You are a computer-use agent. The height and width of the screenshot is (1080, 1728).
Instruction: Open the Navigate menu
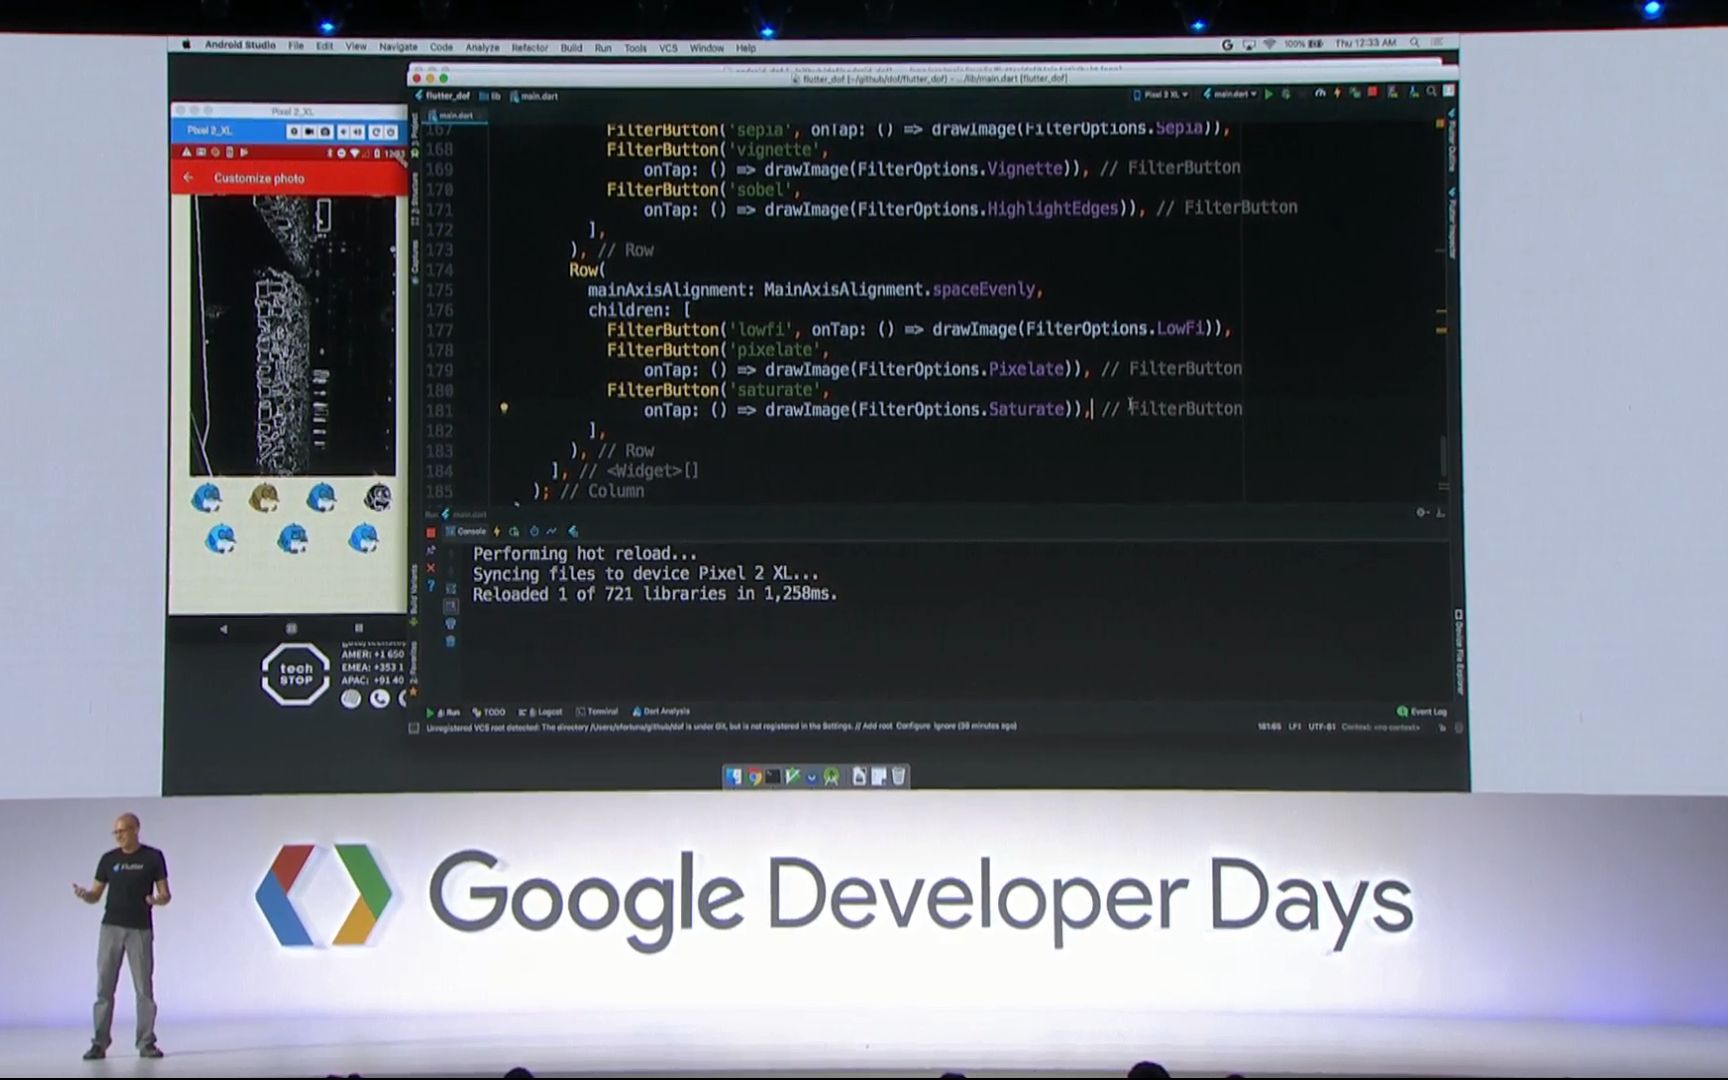[398, 46]
